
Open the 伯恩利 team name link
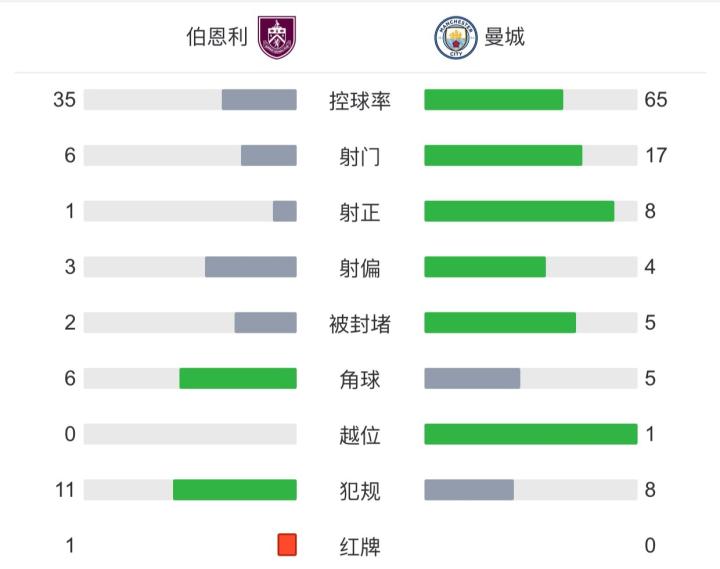(217, 38)
